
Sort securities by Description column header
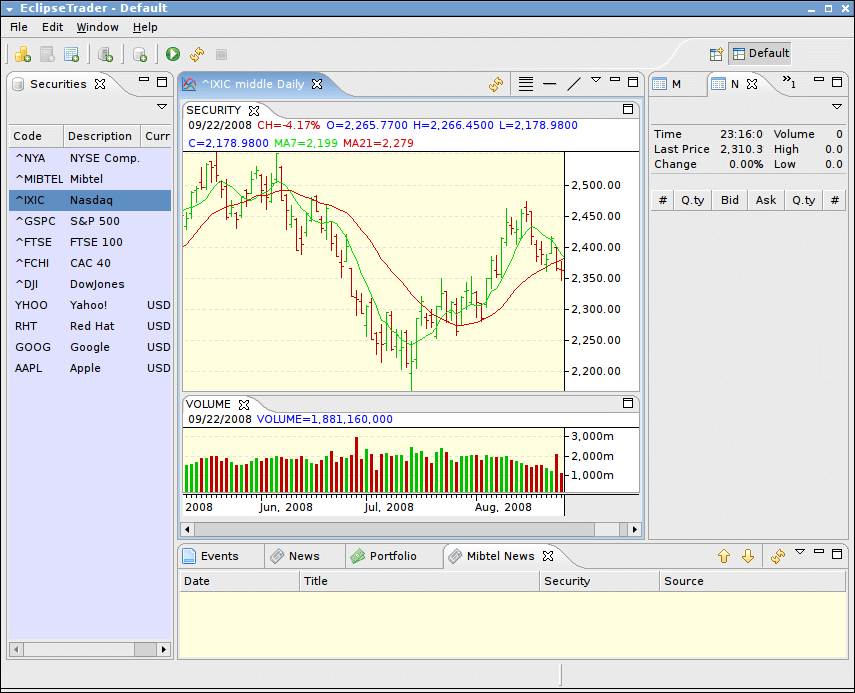pyautogui.click(x=102, y=136)
